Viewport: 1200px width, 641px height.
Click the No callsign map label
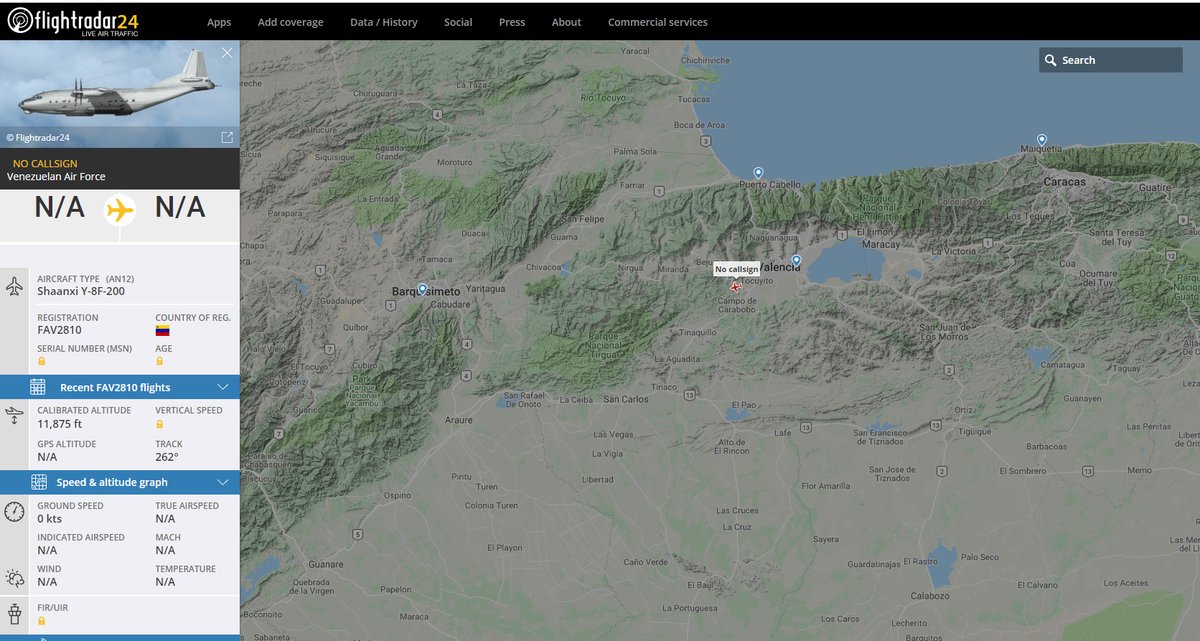[736, 269]
